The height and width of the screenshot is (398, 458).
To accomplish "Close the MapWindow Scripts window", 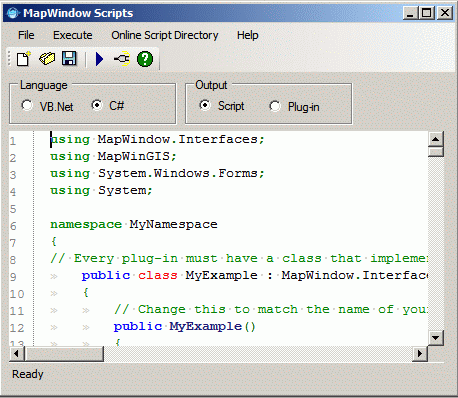I will (445, 13).
